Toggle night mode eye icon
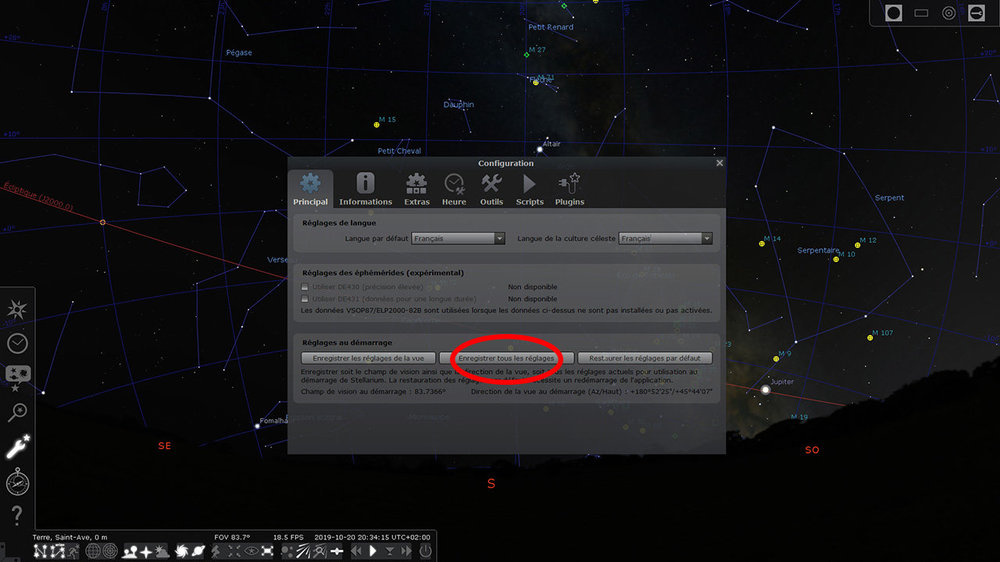The height and width of the screenshot is (562, 1000). (x=251, y=551)
